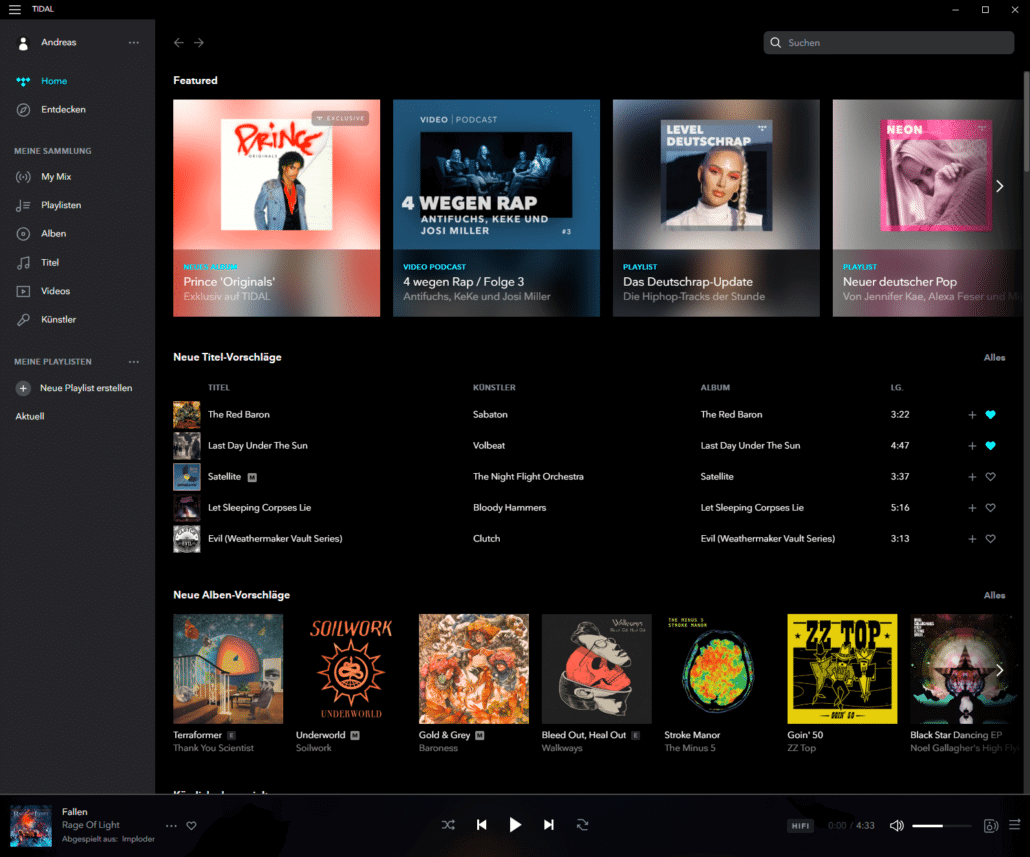Open the play queue

(x=1015, y=825)
